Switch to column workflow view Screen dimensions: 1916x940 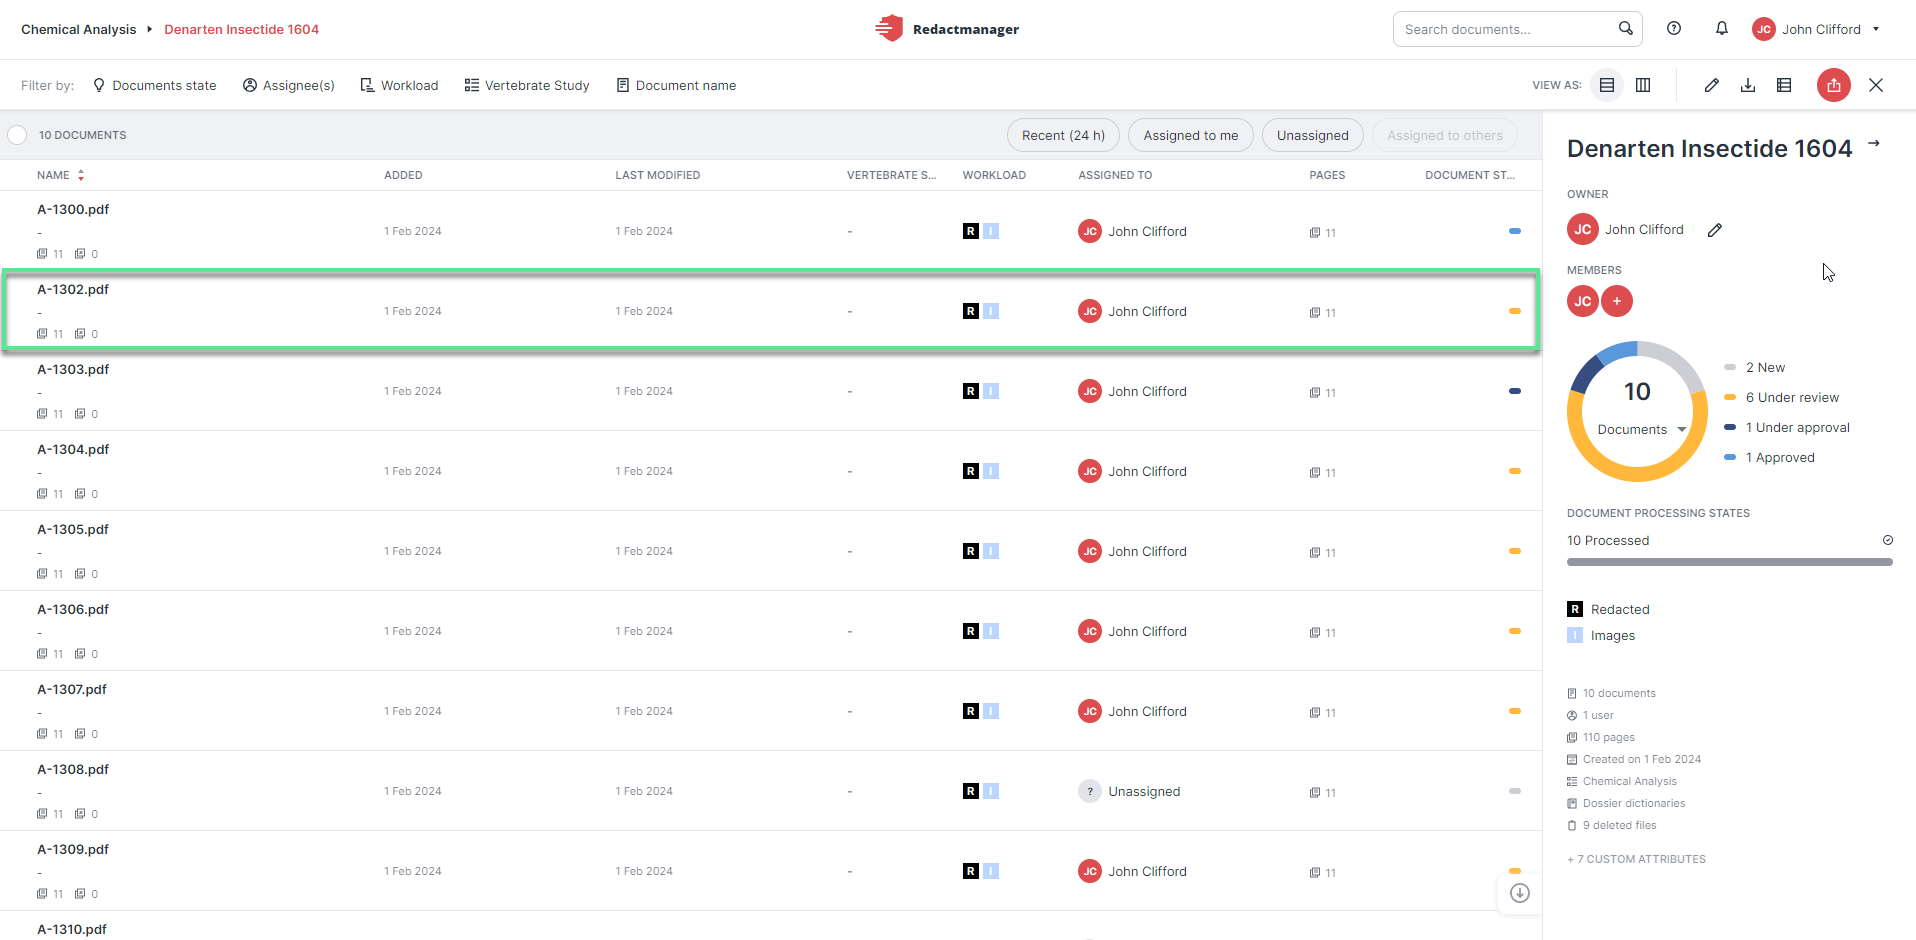click(x=1643, y=85)
